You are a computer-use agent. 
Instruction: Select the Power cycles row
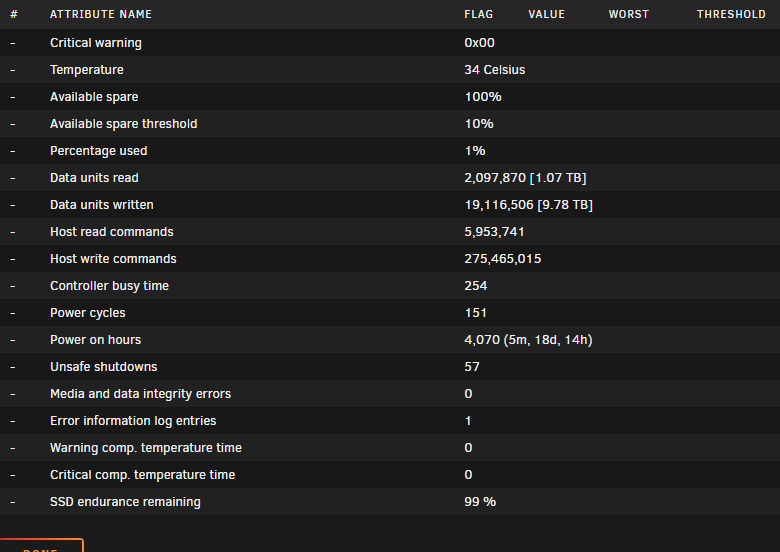pyautogui.click(x=390, y=312)
